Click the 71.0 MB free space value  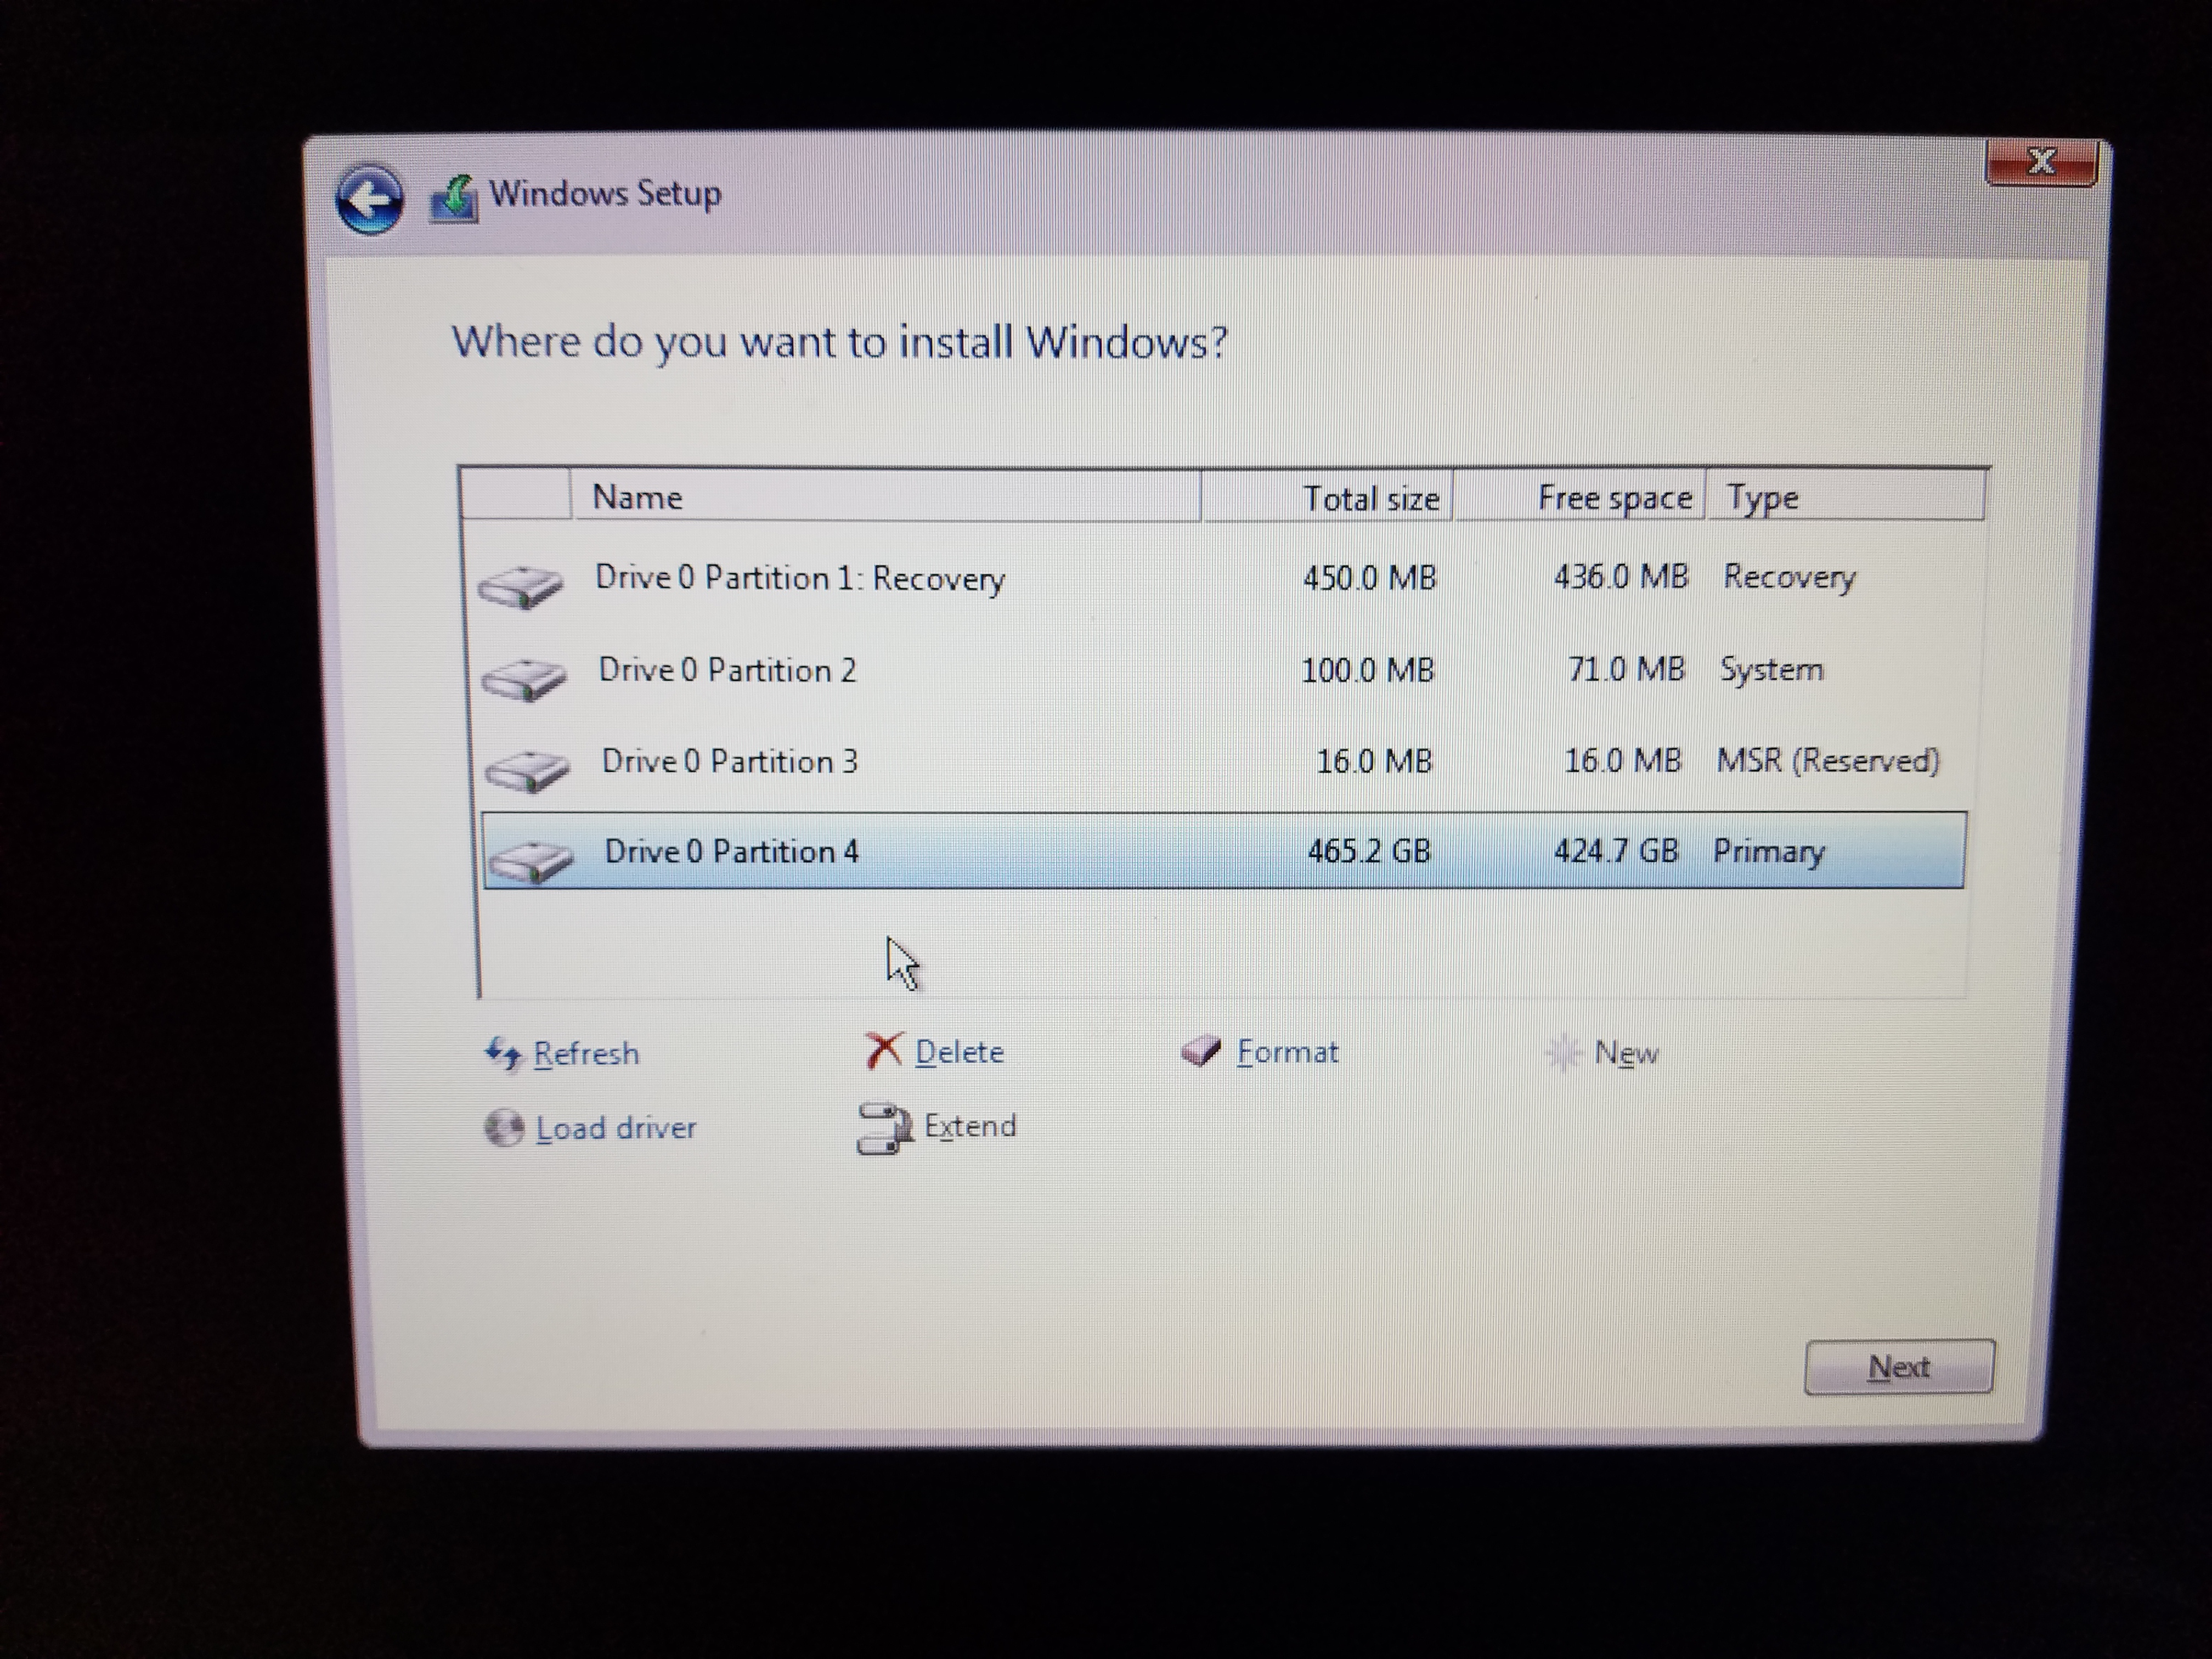[x=1626, y=669]
